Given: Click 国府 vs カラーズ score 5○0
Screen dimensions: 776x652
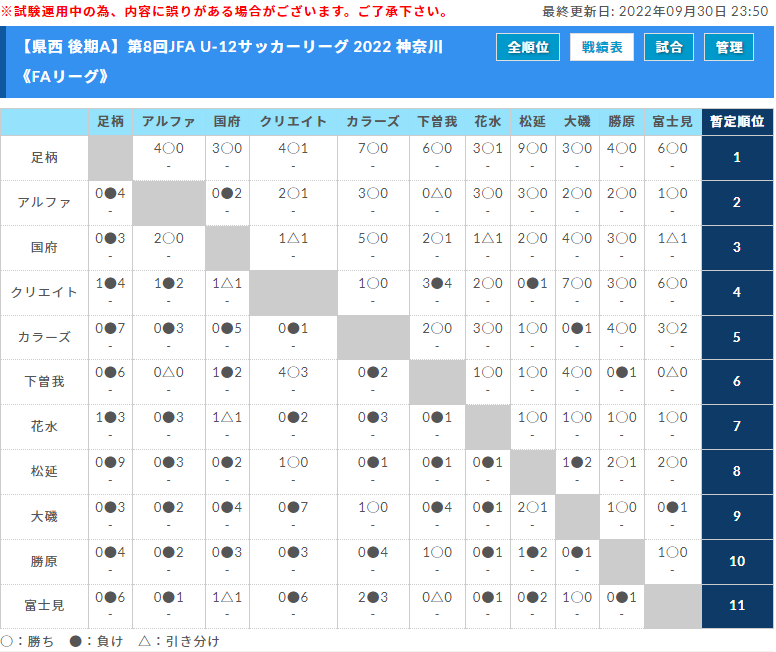Looking at the screenshot, I should (x=373, y=239).
